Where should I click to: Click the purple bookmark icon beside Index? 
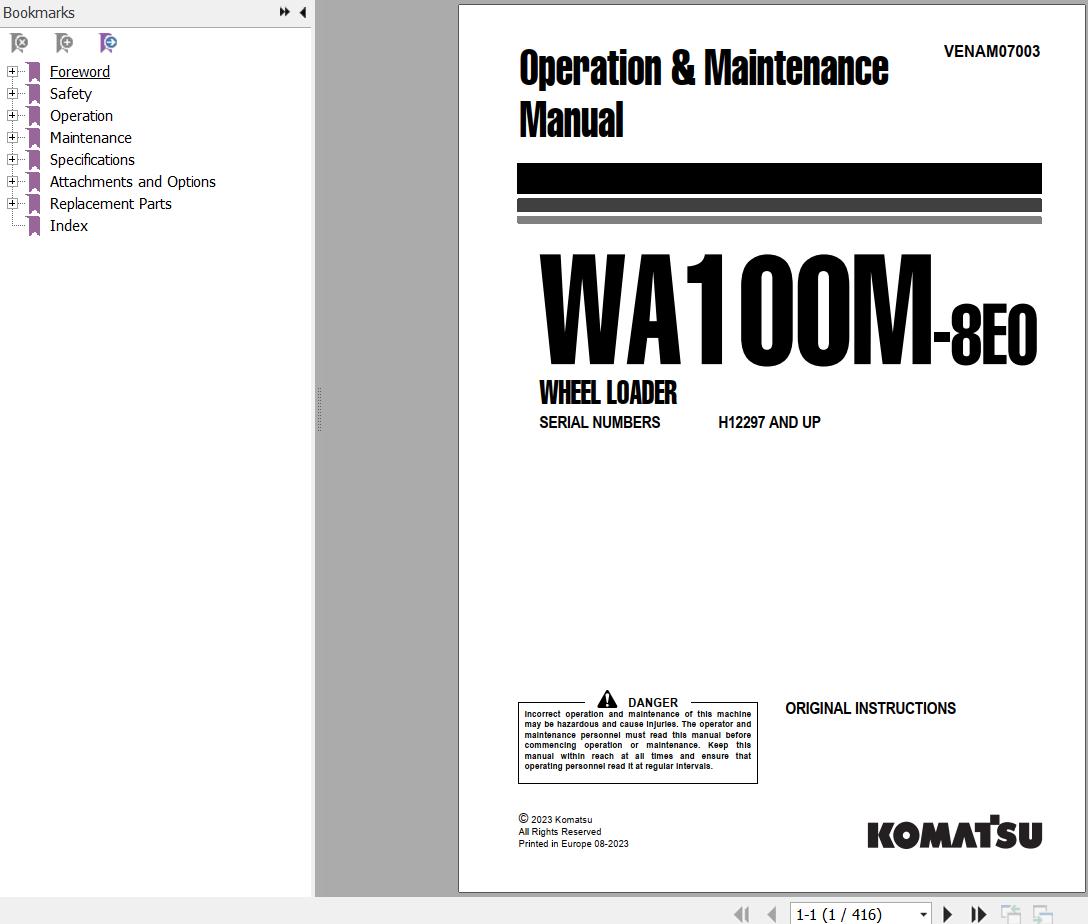point(34,225)
